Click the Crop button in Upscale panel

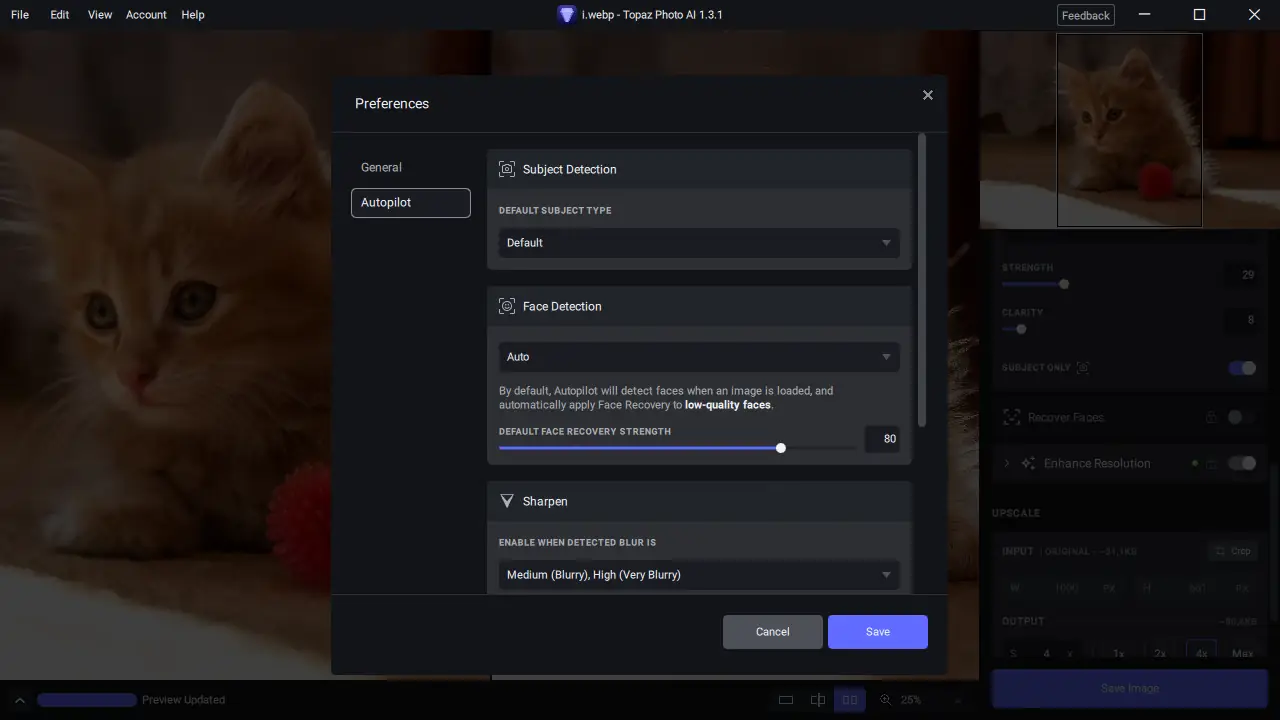click(1232, 551)
